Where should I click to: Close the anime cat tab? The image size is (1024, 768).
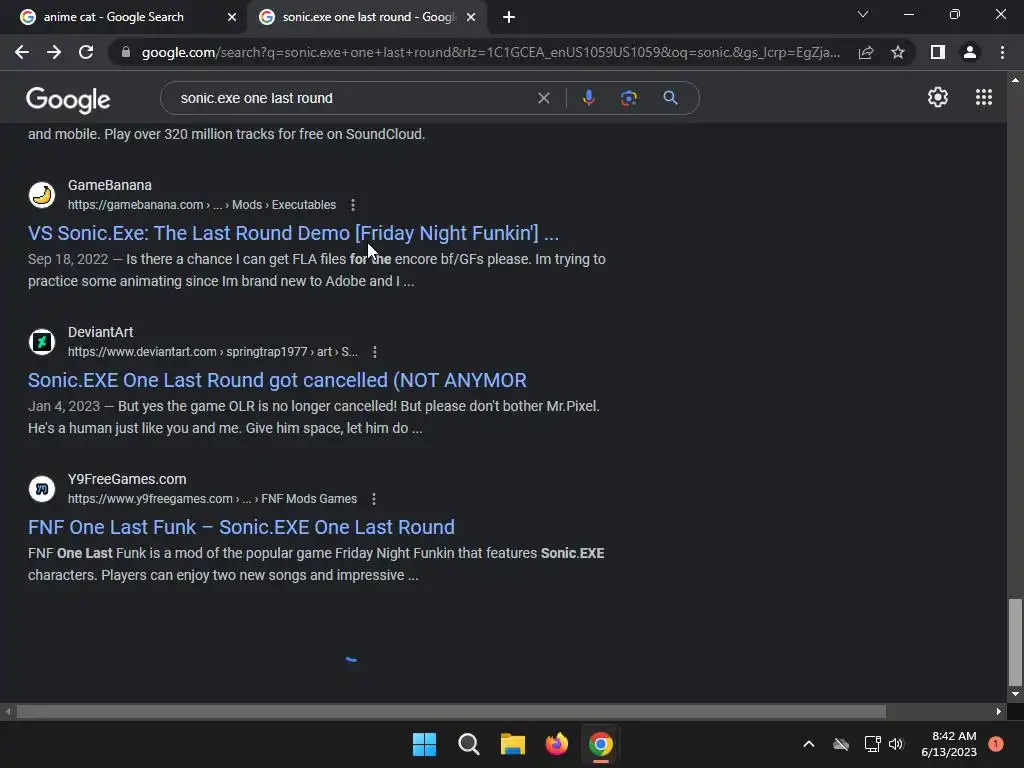tap(232, 17)
